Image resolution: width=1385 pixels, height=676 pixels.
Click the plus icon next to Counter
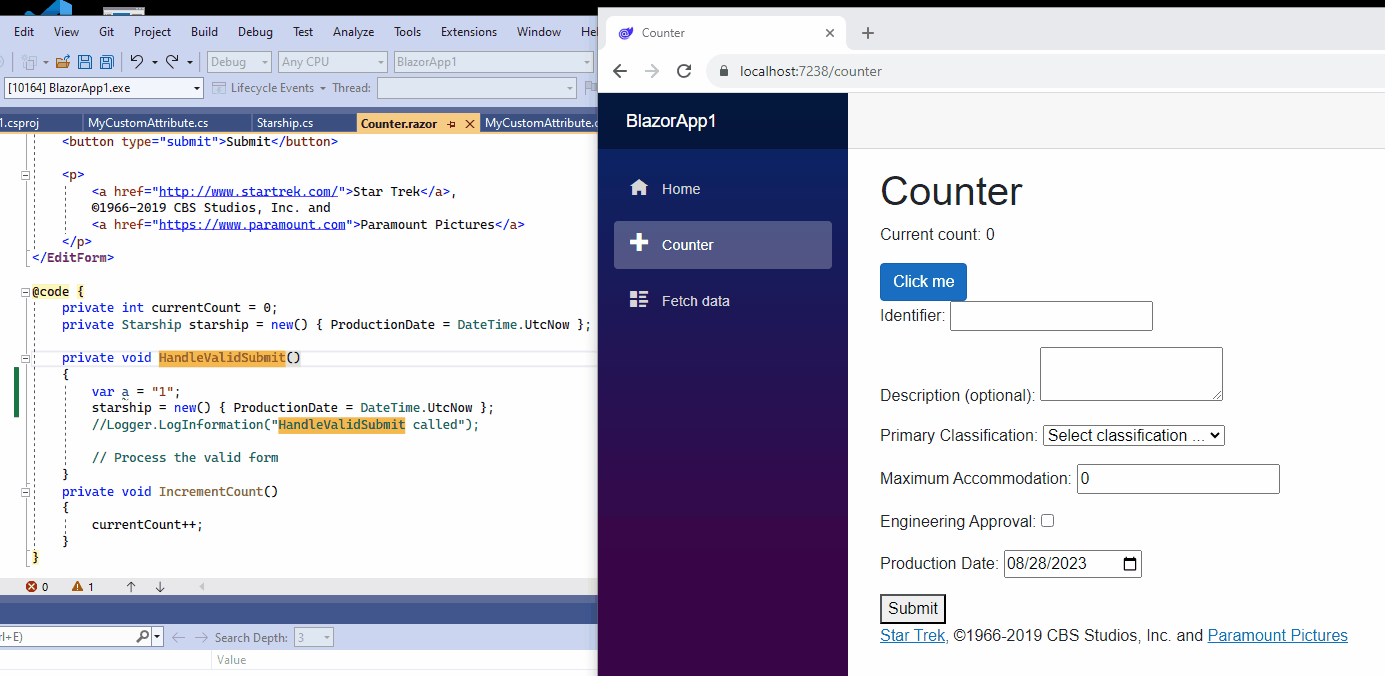[x=639, y=243]
